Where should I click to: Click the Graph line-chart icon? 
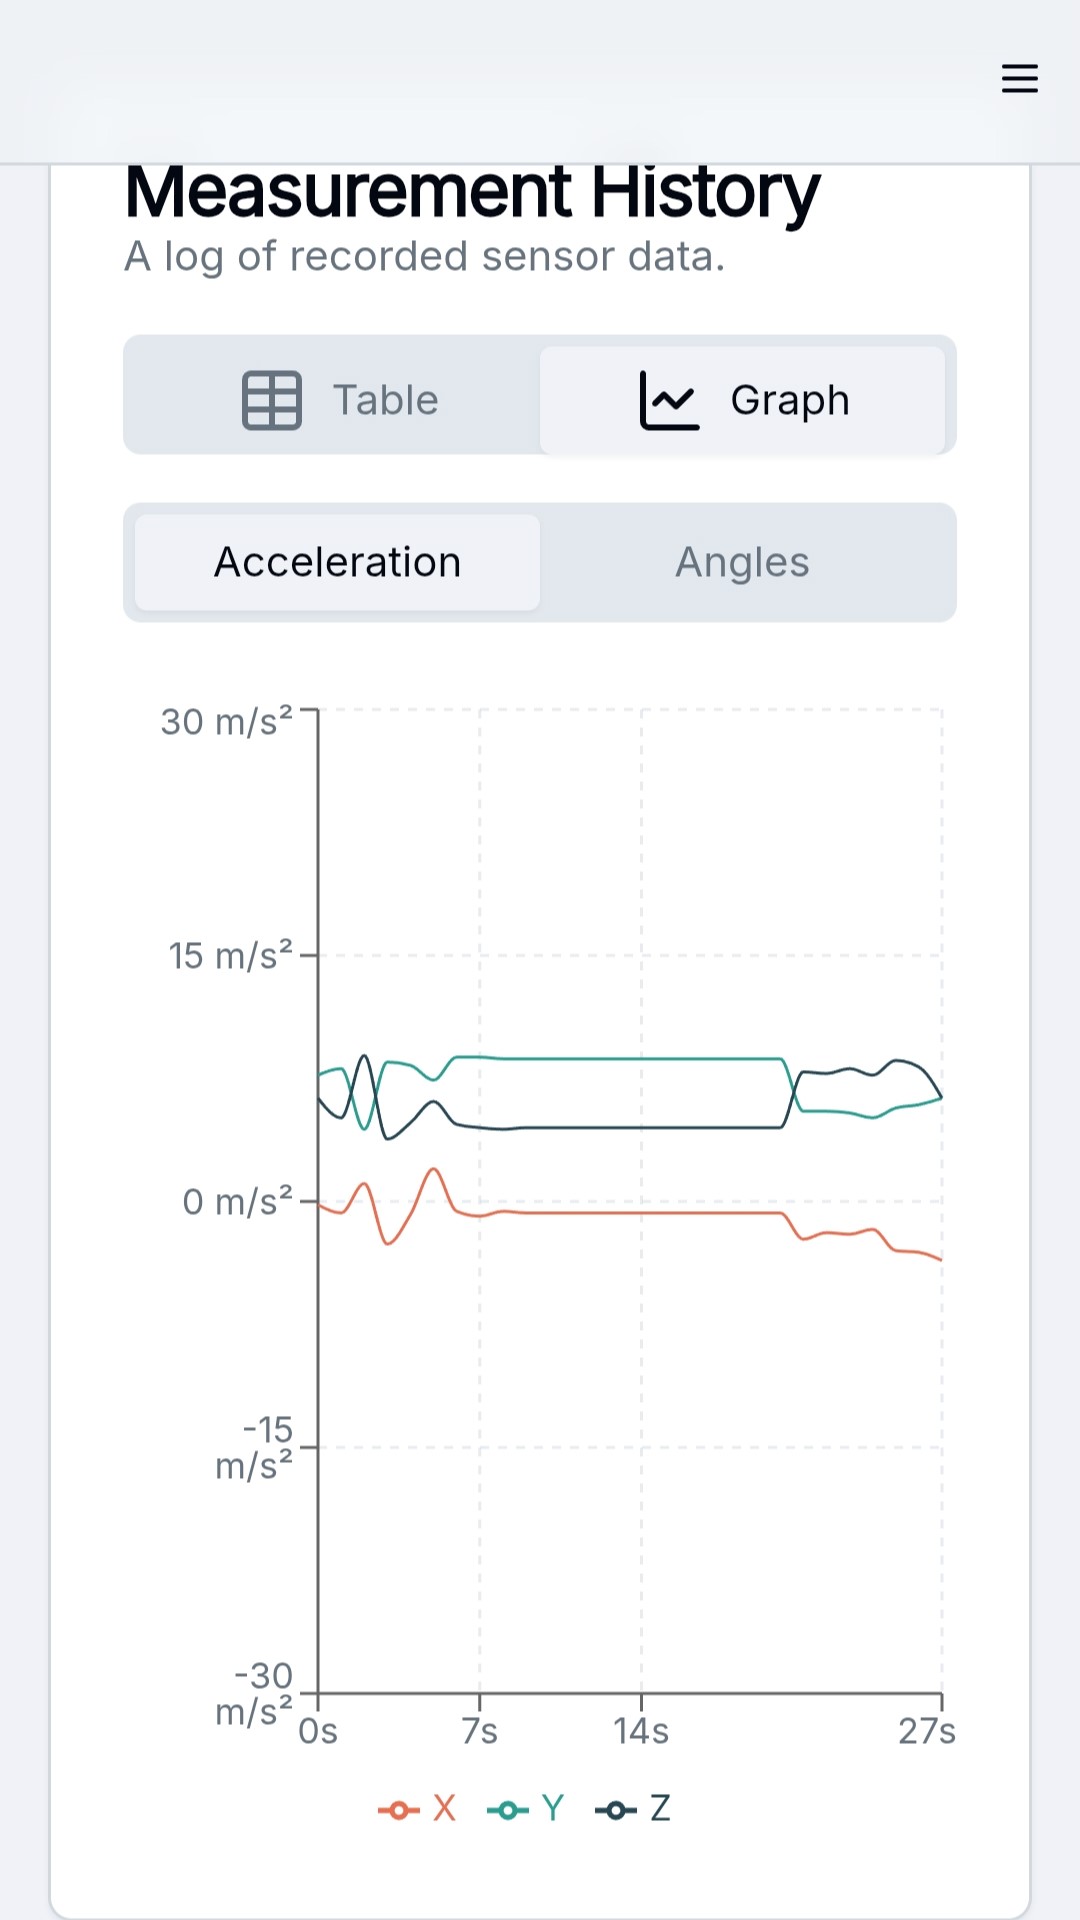click(669, 400)
